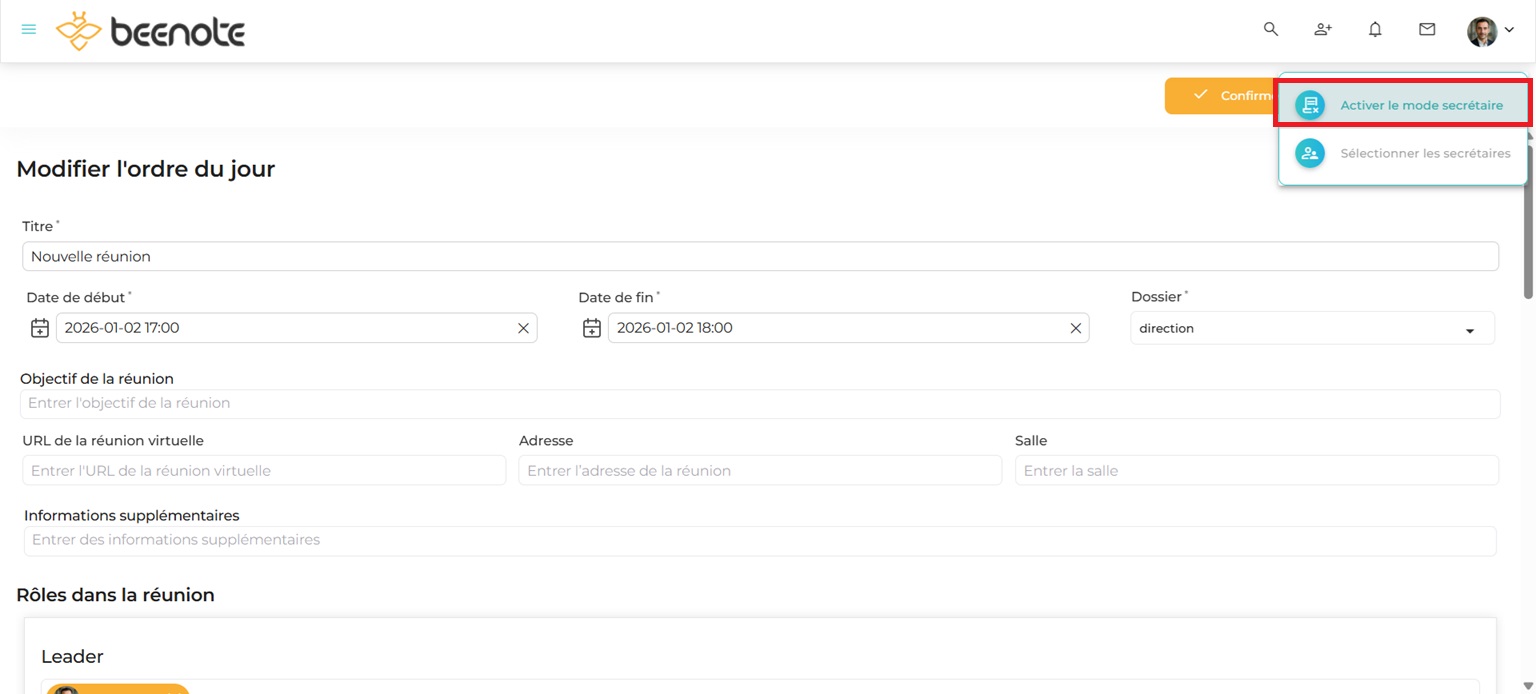This screenshot has width=1536, height=694.
Task: Clear the start date value
Action: 523,328
